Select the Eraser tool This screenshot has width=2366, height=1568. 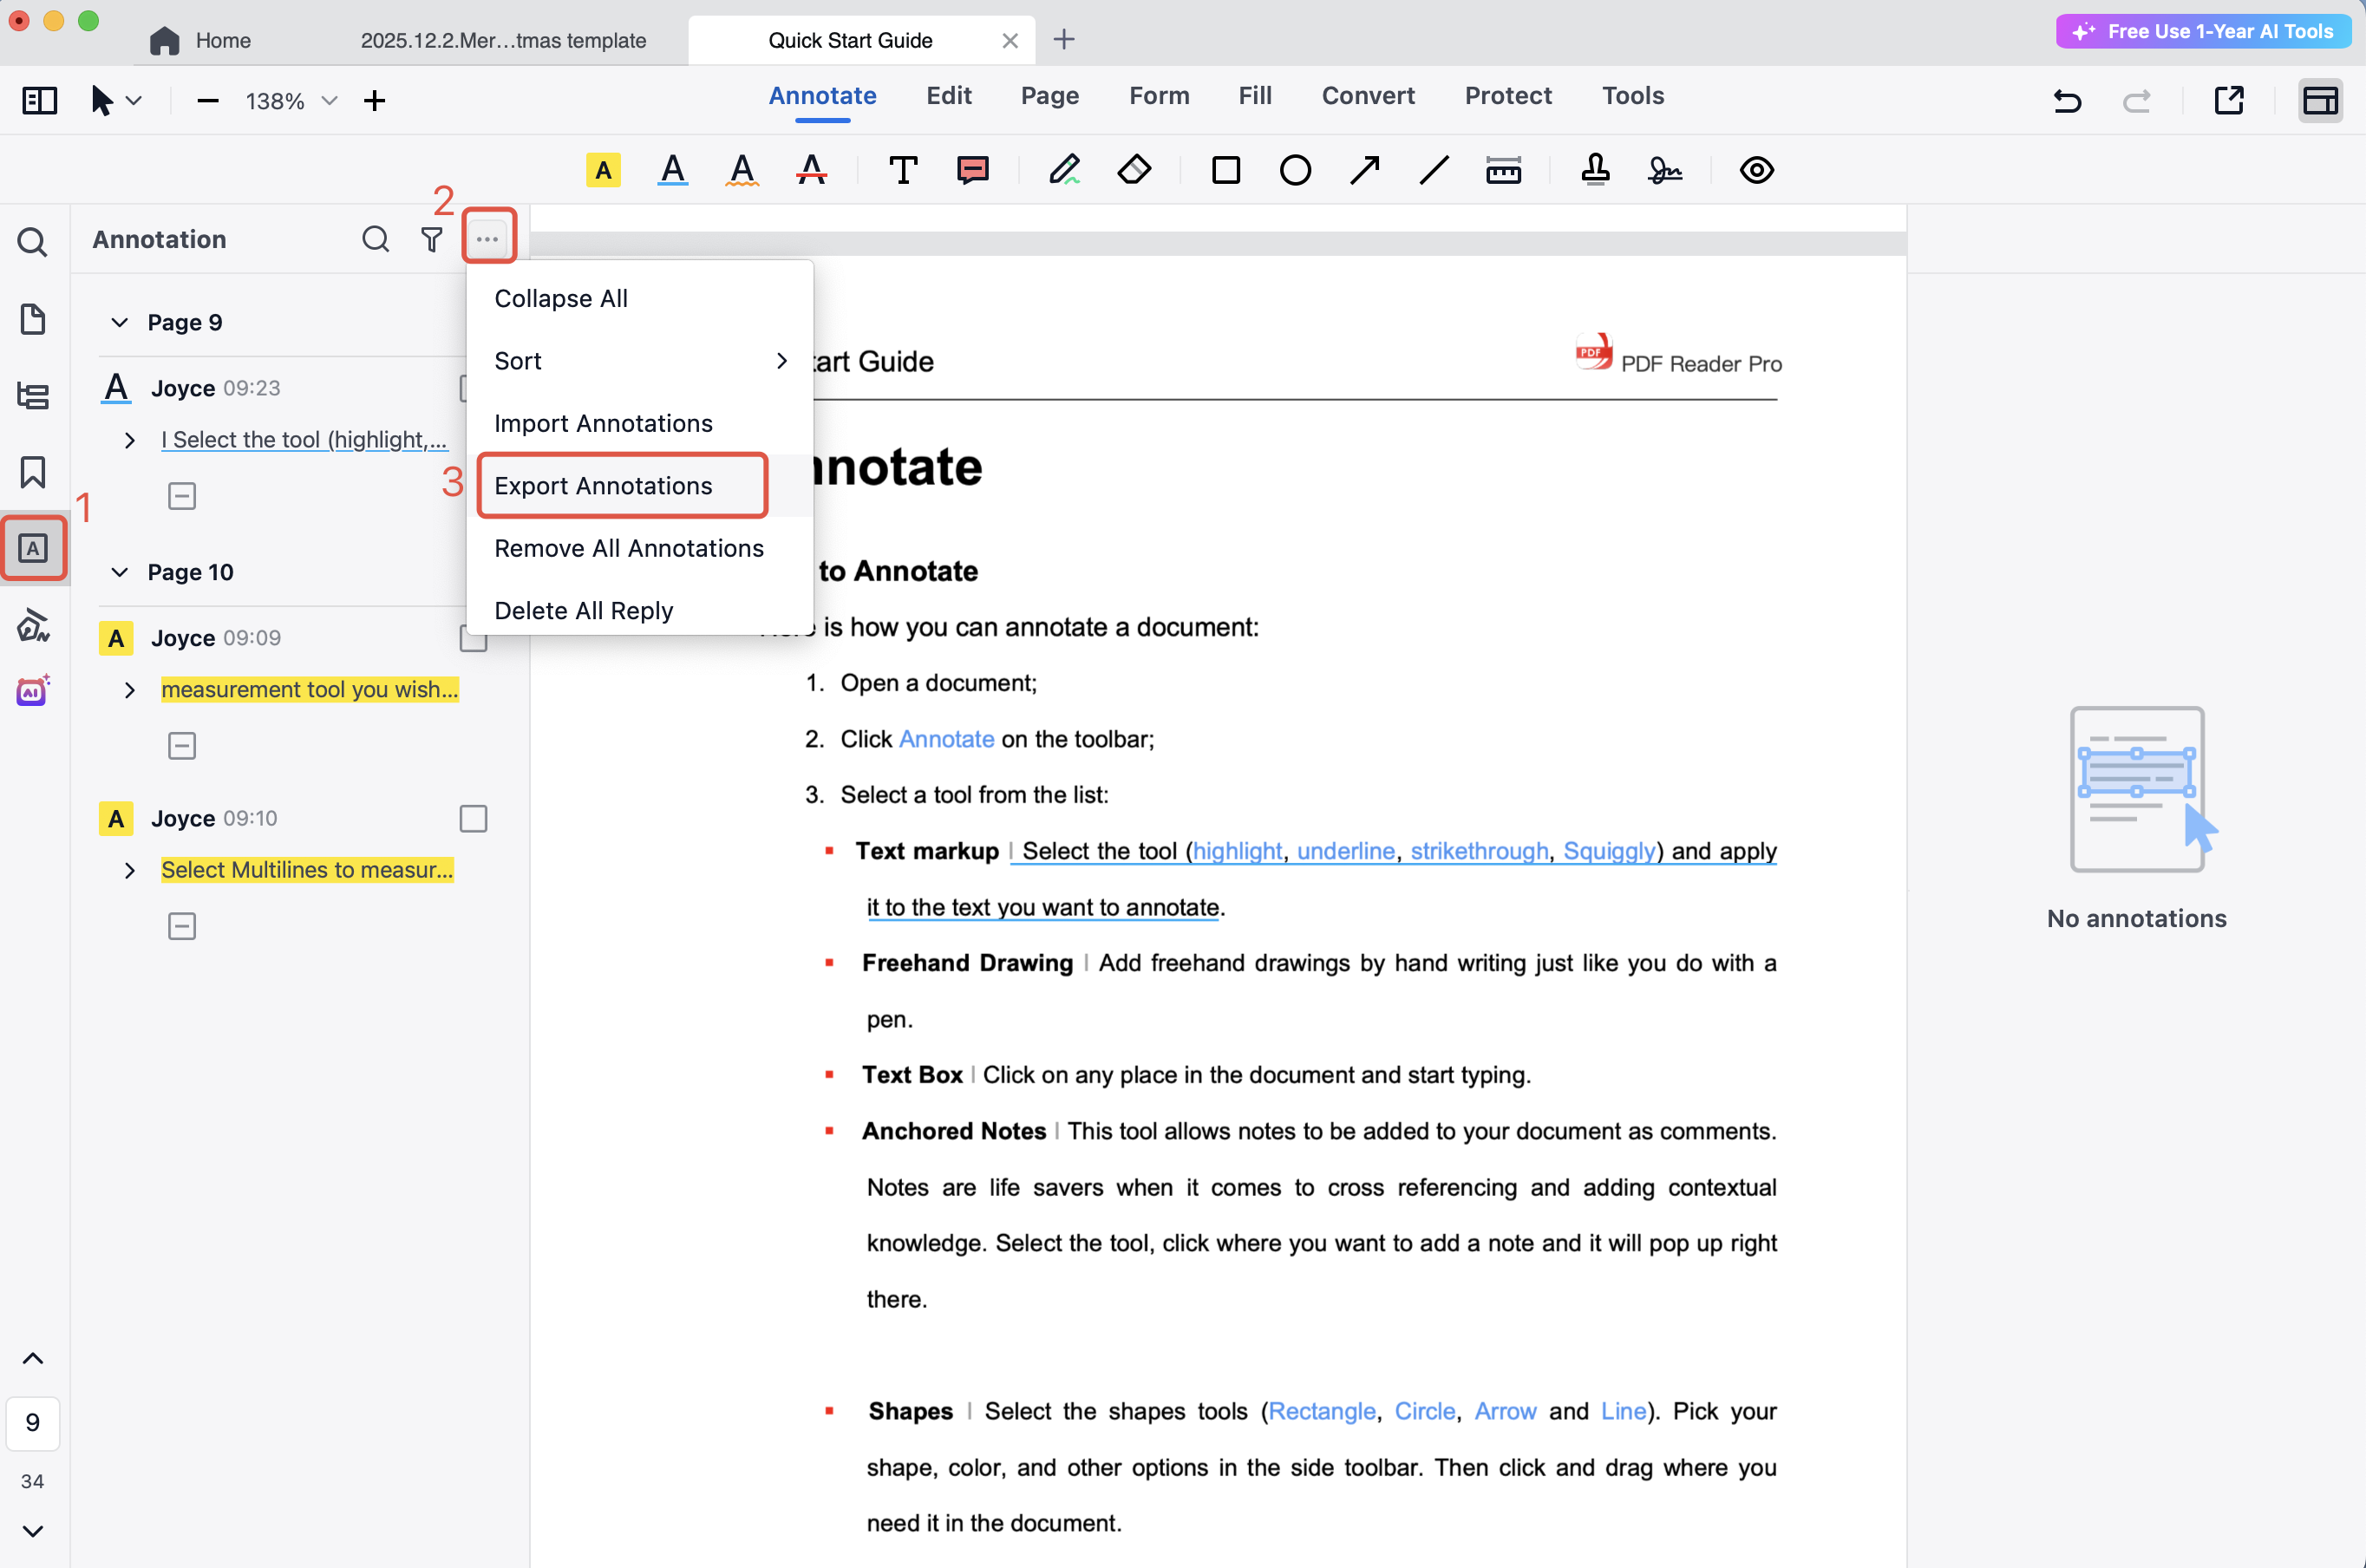(x=1133, y=170)
